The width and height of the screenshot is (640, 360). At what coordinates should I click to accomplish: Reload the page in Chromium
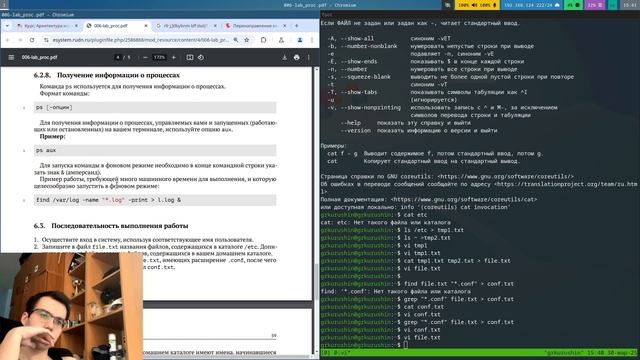32,40
